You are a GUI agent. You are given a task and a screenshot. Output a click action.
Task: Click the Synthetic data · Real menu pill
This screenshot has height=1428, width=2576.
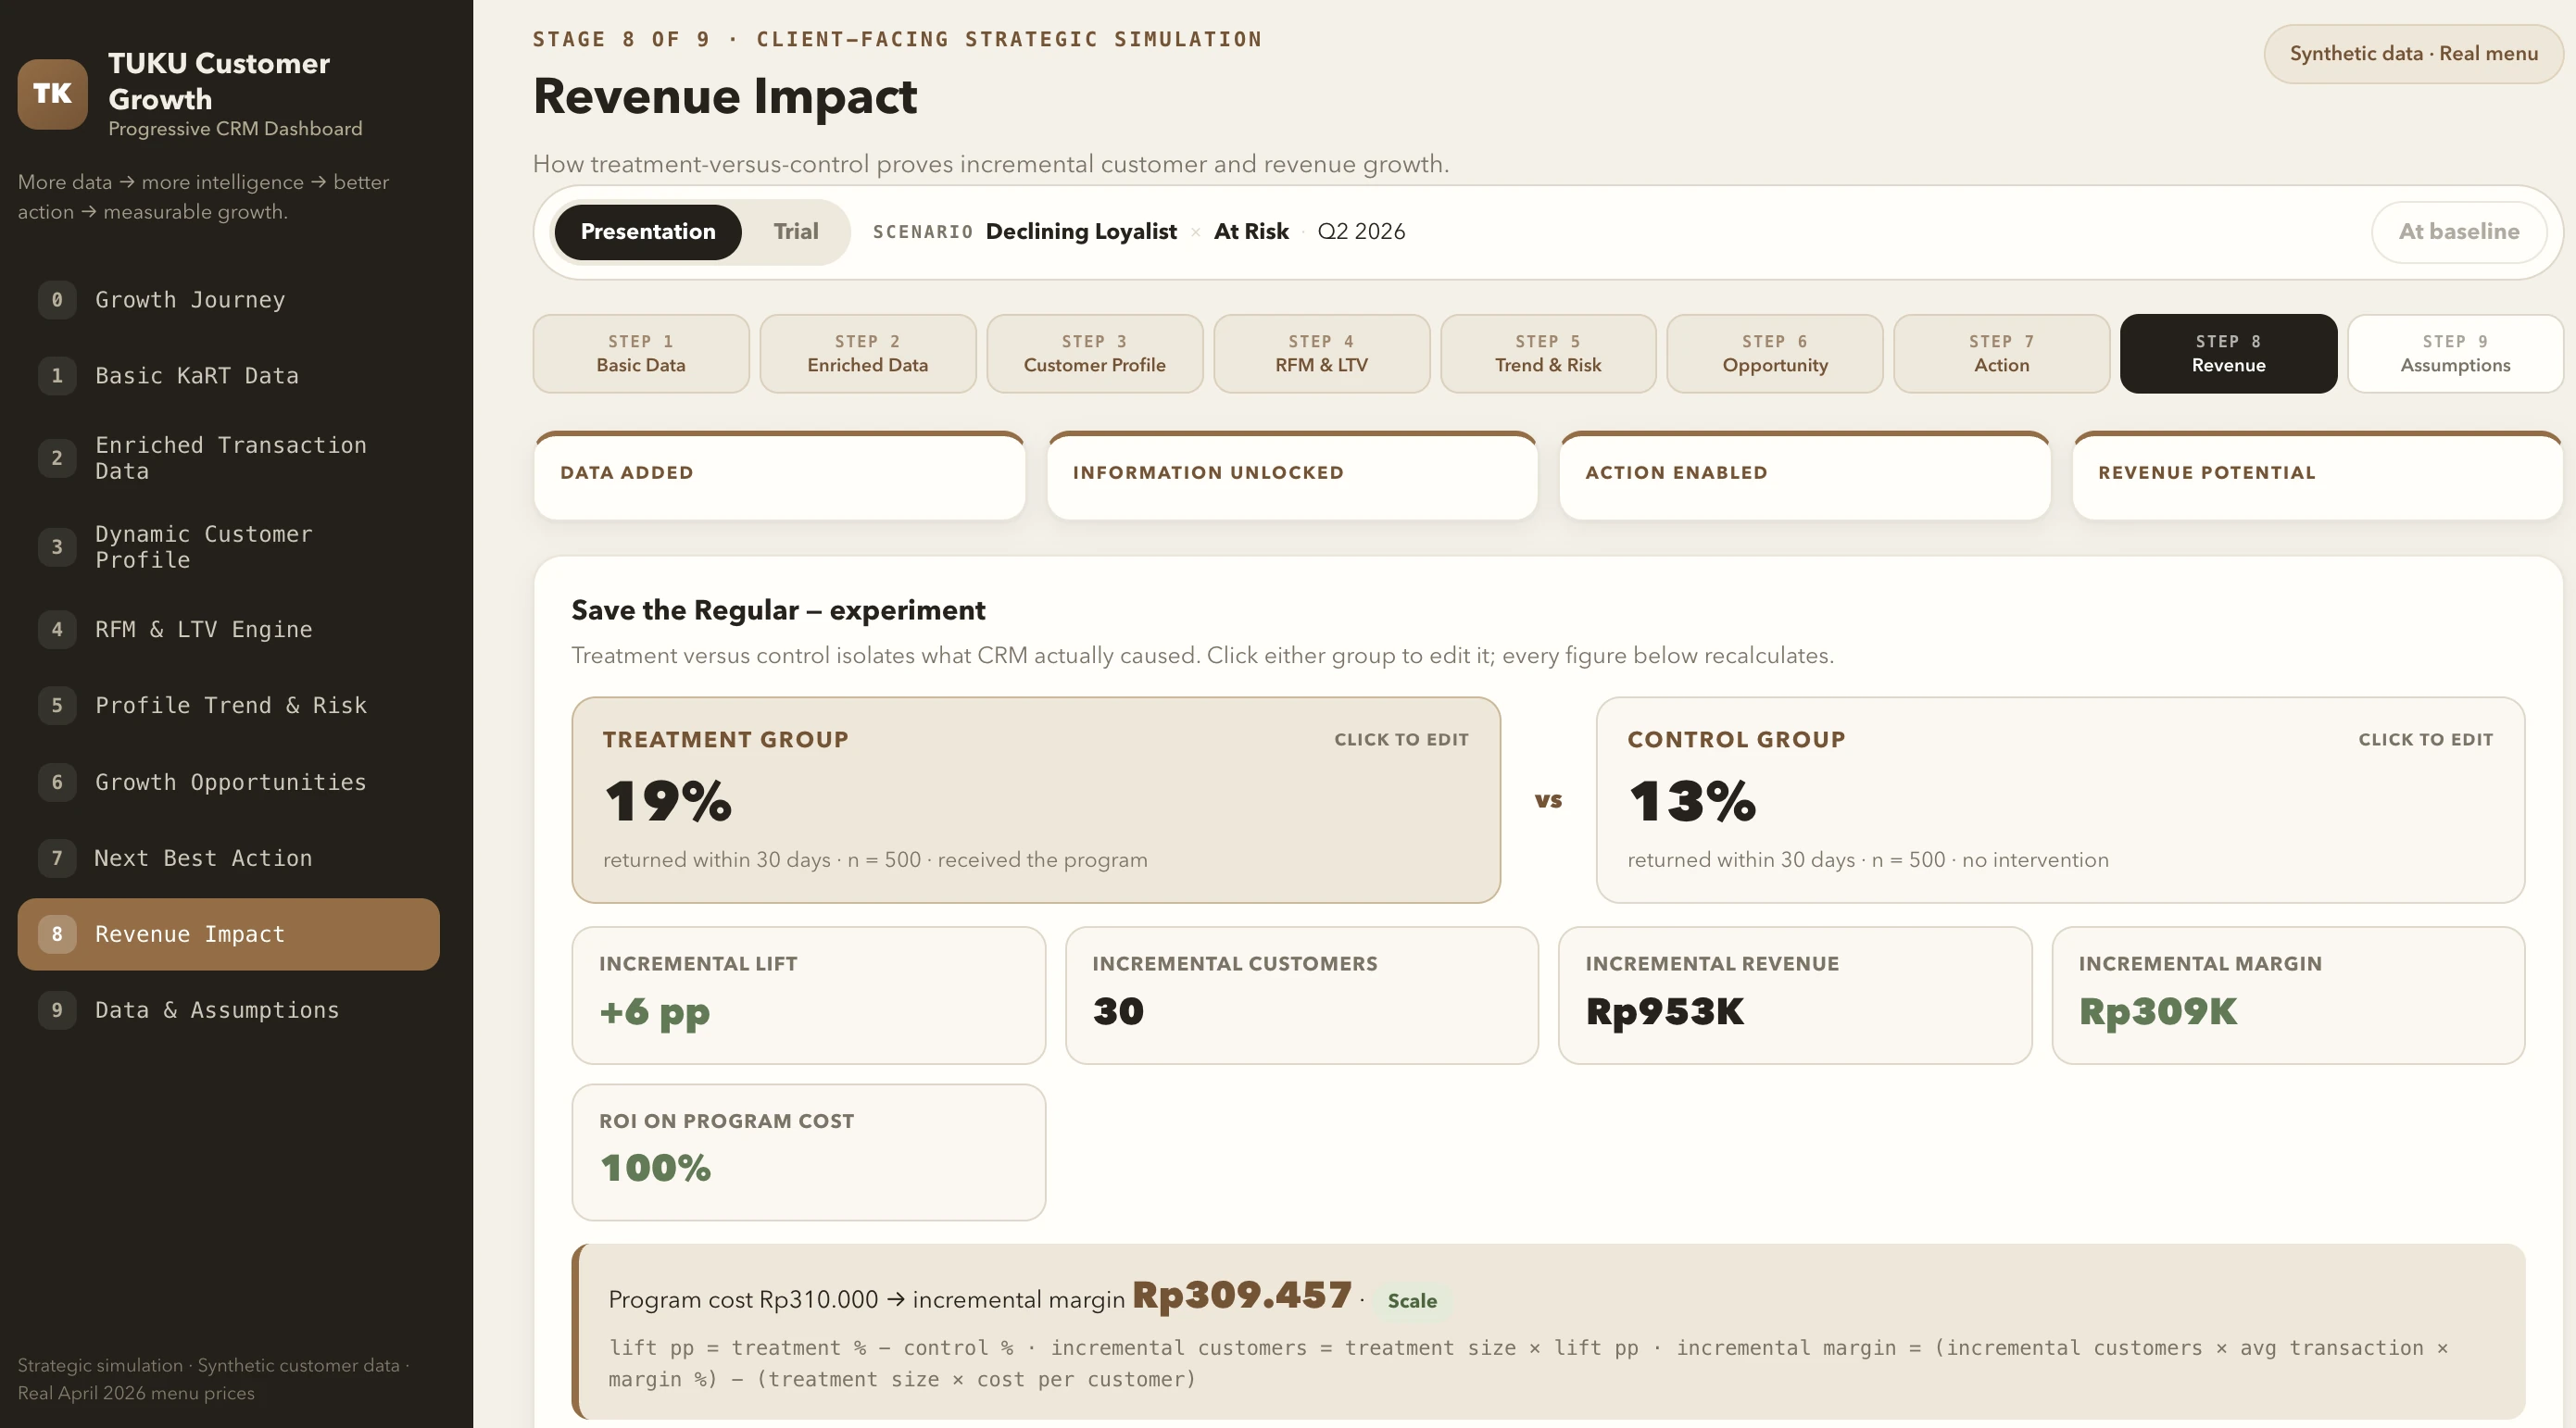point(2413,54)
